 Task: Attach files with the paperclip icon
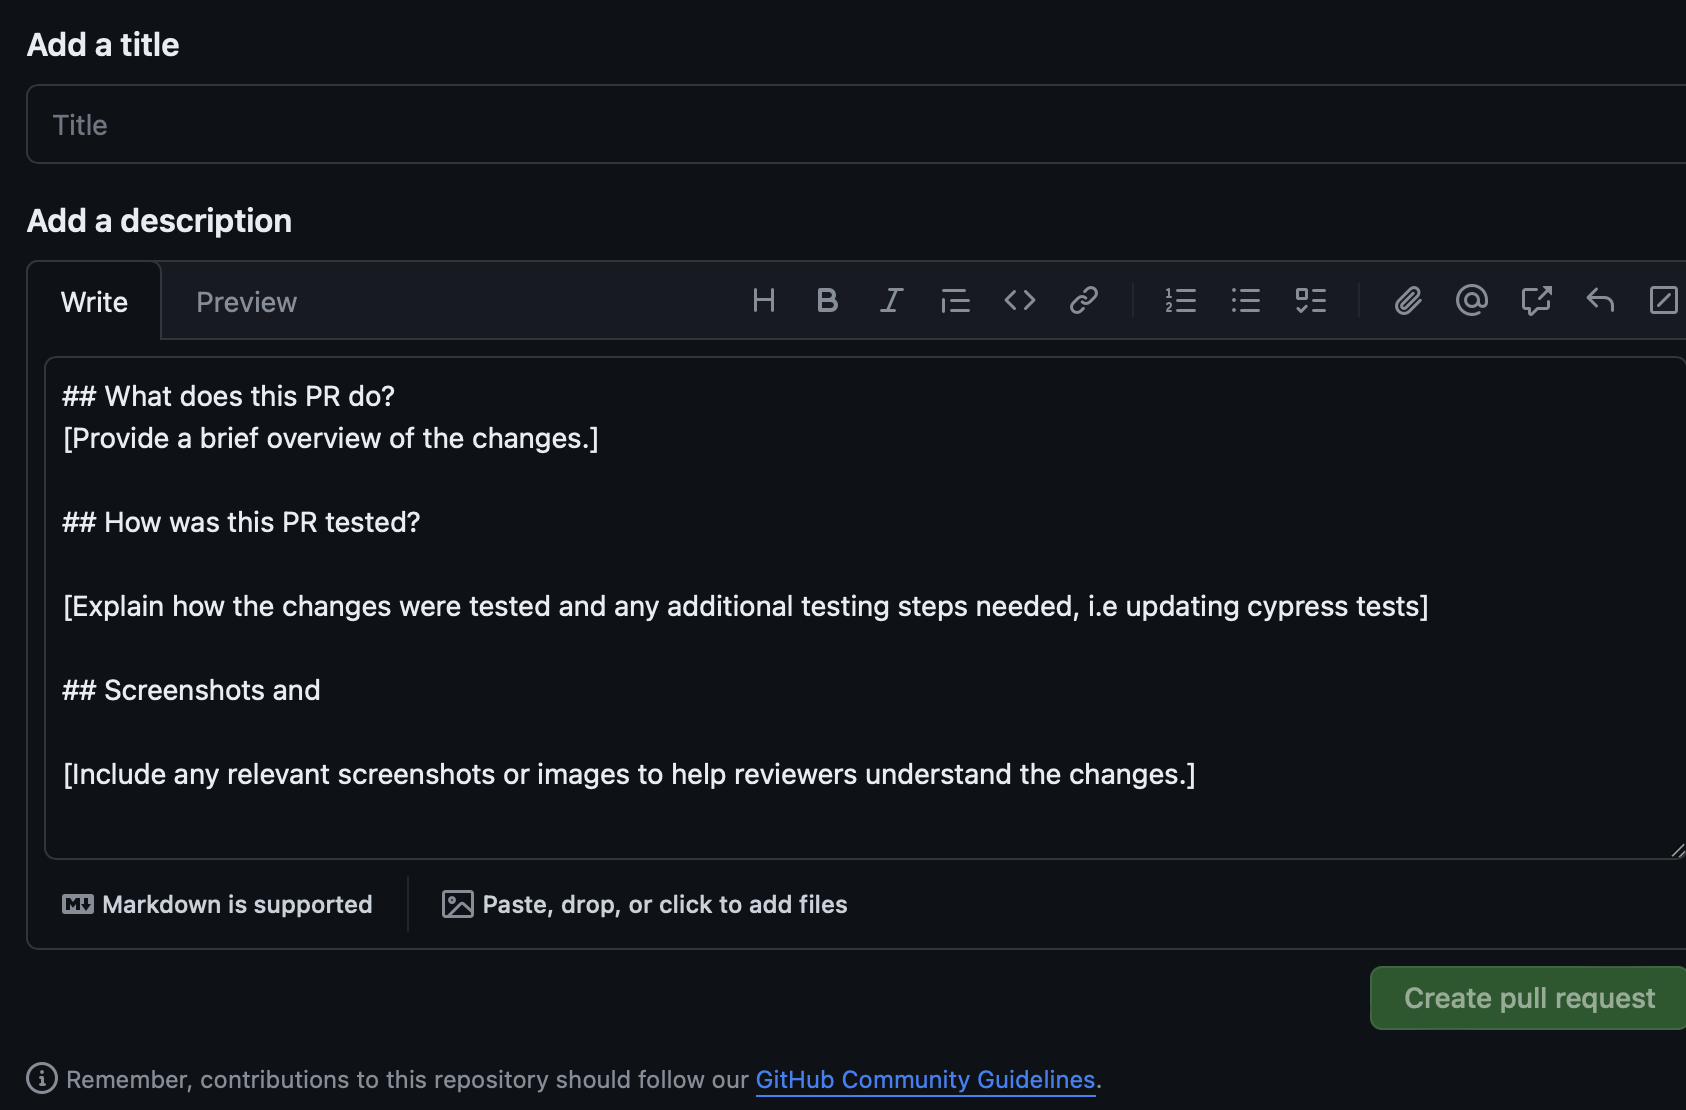pos(1408,301)
